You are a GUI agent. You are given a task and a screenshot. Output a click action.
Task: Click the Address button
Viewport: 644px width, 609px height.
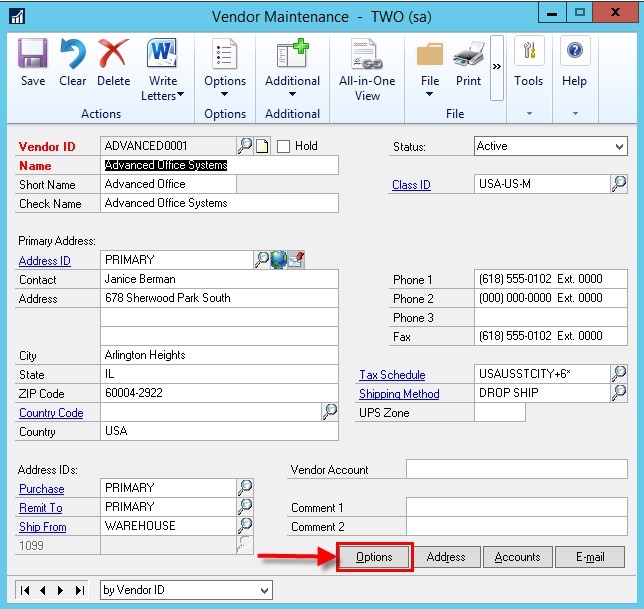coord(446,557)
